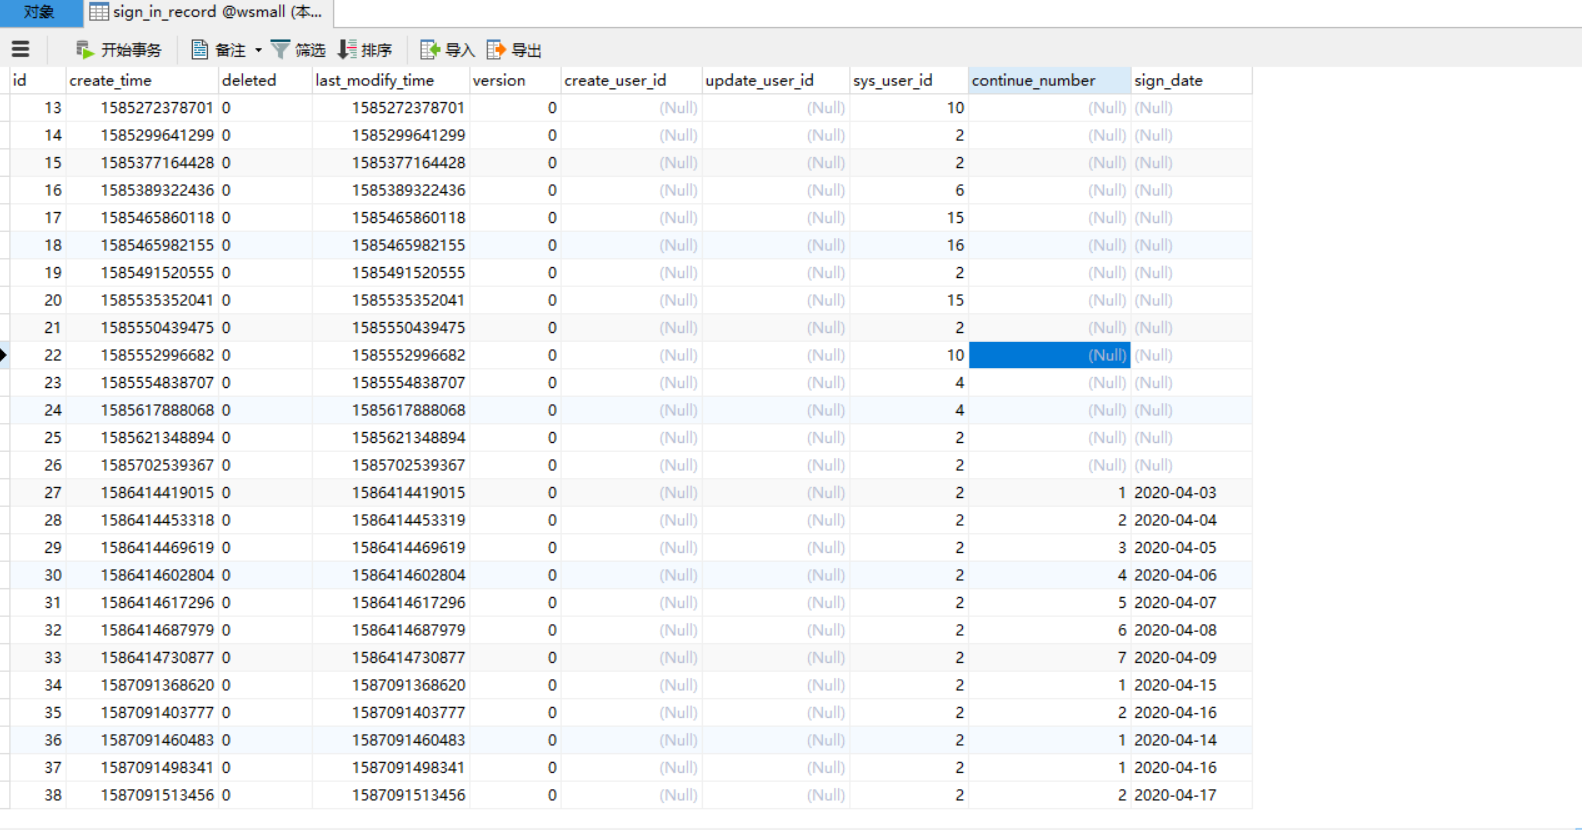The height and width of the screenshot is (830, 1582).
Task: Click the last_modify_time column header
Action: [391, 80]
